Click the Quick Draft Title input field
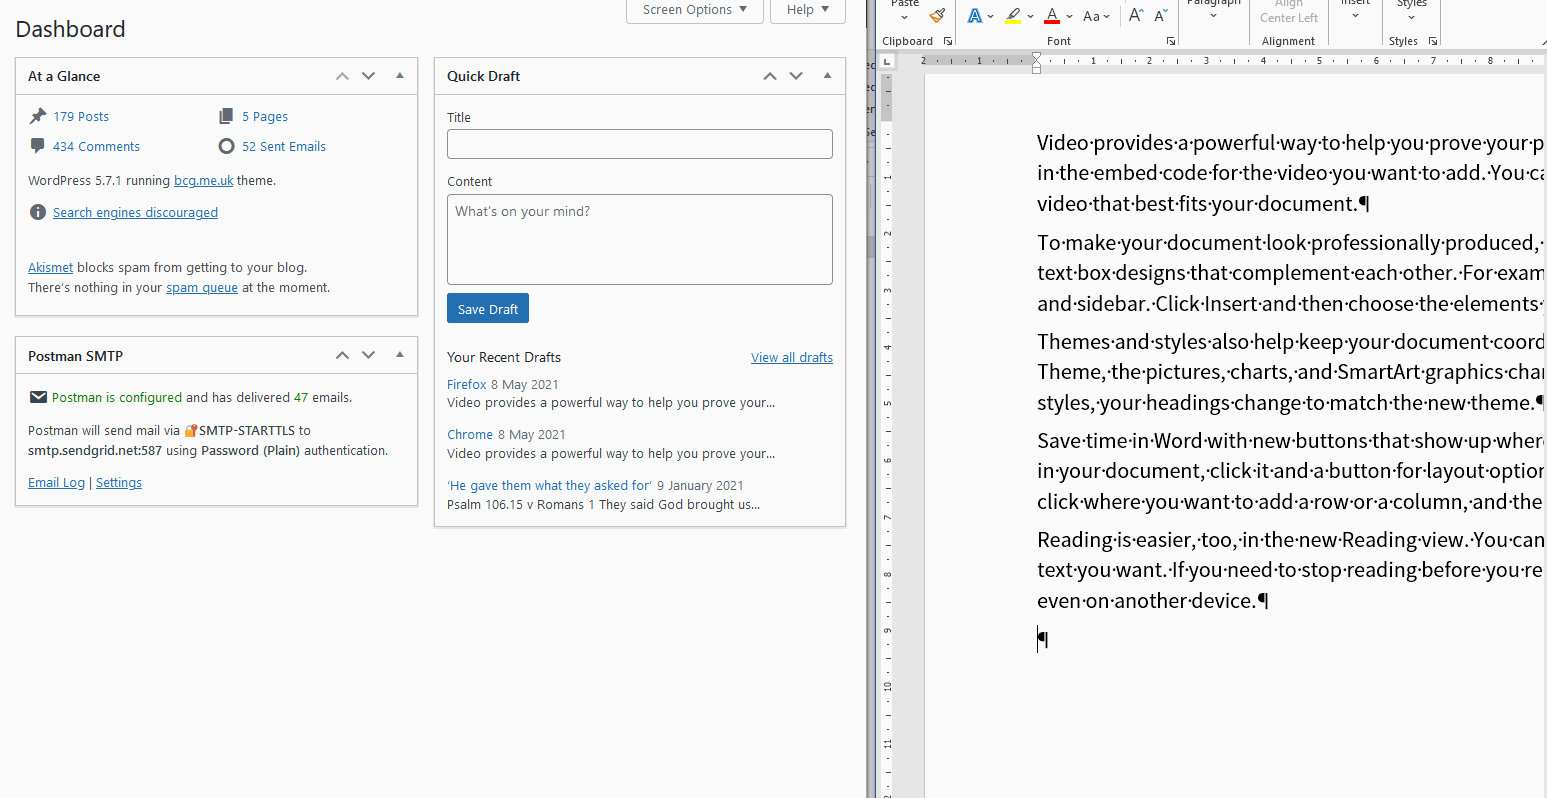 coord(639,144)
